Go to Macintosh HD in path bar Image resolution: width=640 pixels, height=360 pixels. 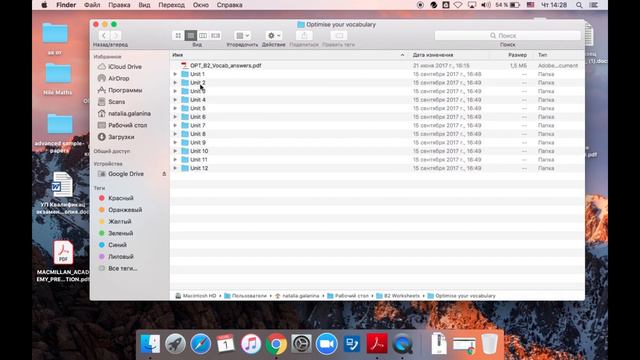click(196, 296)
